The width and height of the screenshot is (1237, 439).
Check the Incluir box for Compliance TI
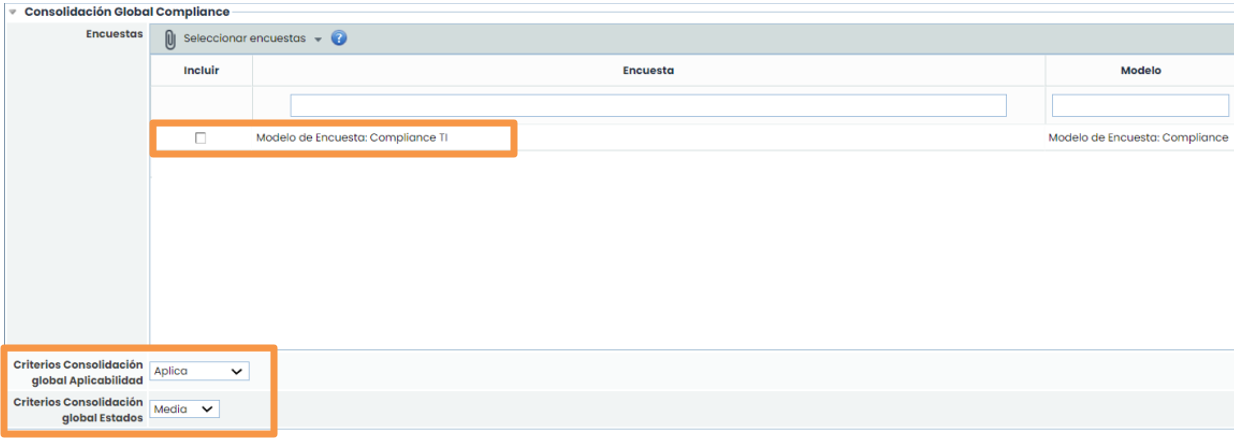click(x=201, y=138)
